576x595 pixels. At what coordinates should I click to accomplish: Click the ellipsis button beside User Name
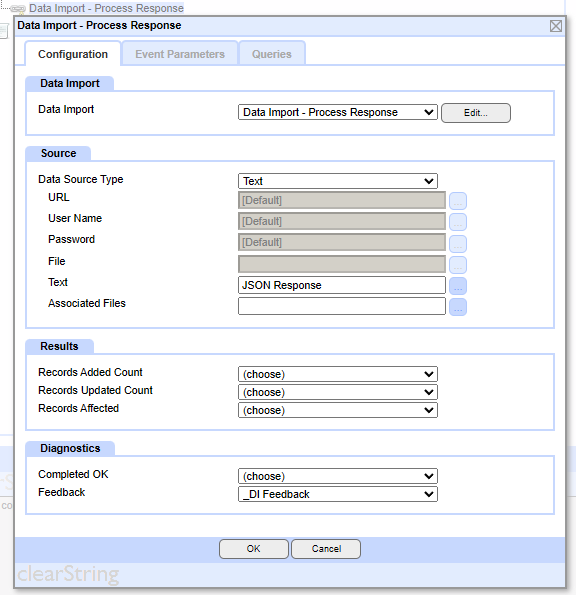[x=458, y=222]
